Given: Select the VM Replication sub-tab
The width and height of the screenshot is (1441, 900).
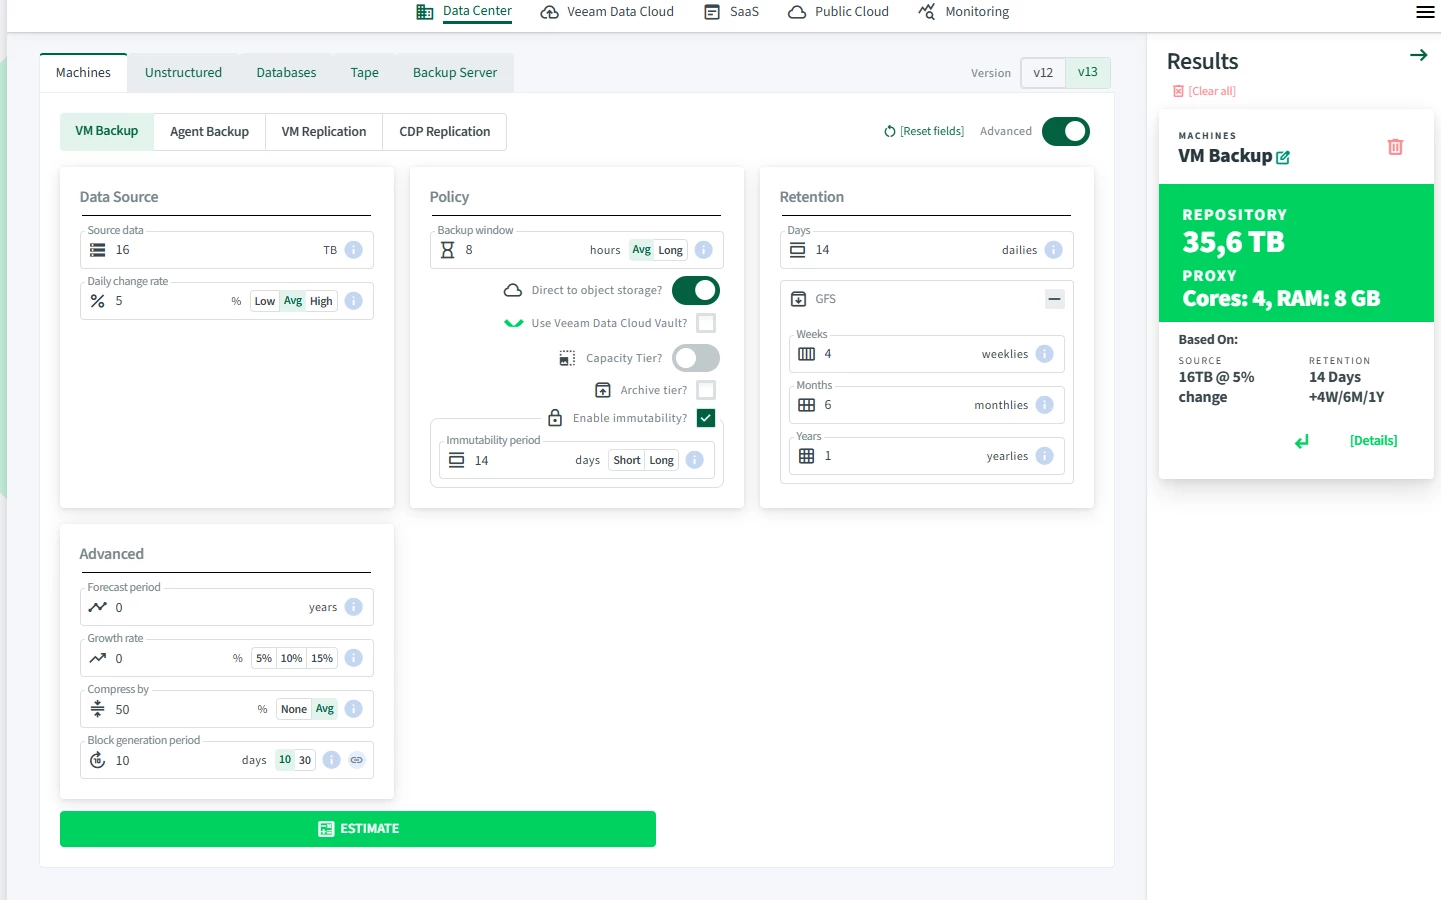Looking at the screenshot, I should (x=324, y=132).
